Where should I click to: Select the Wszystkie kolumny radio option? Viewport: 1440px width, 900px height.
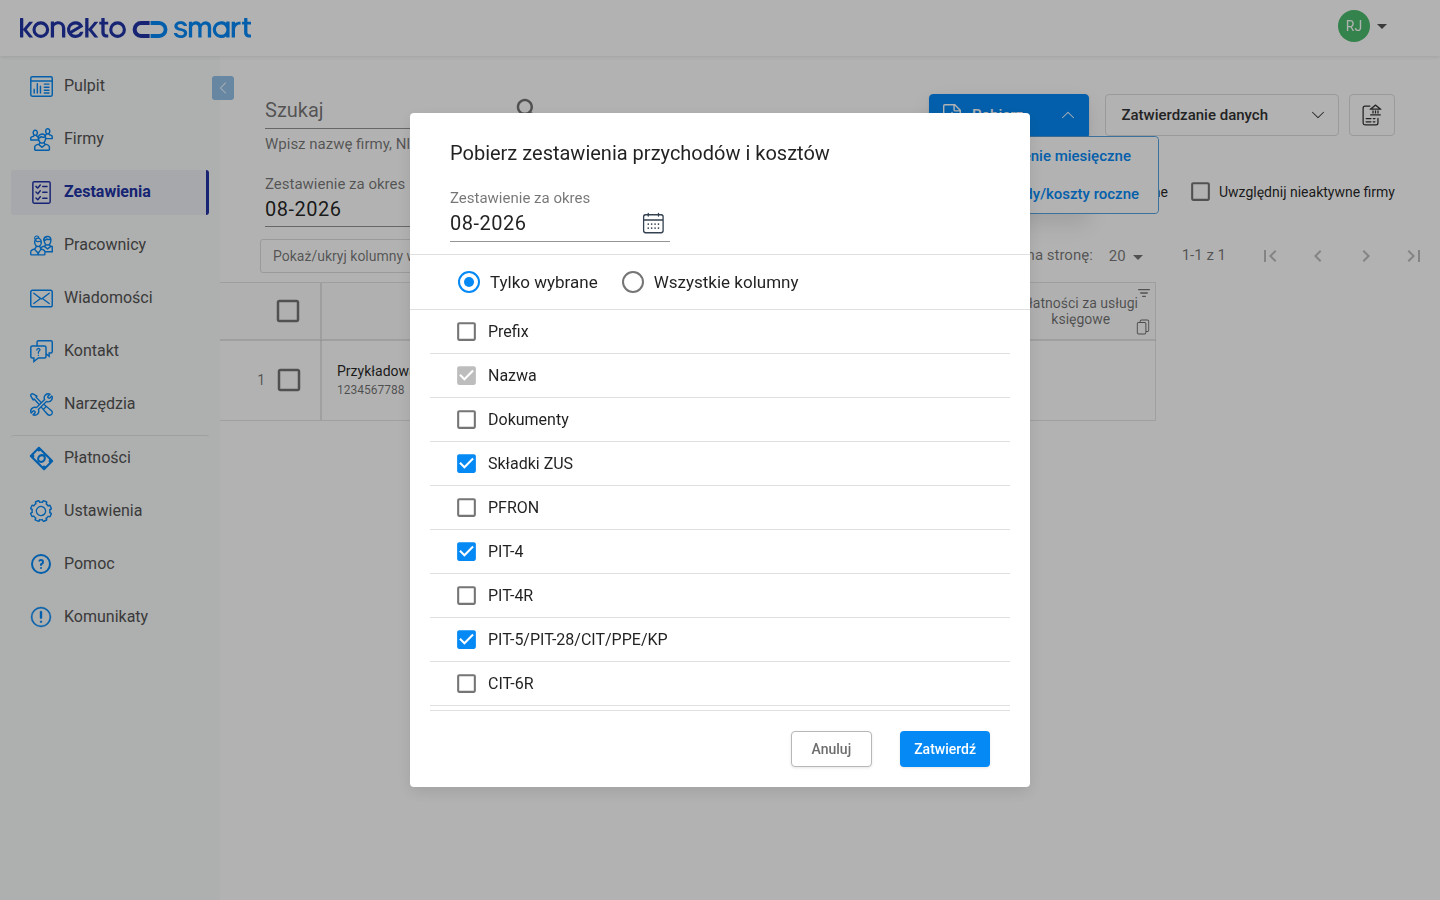[x=633, y=282]
